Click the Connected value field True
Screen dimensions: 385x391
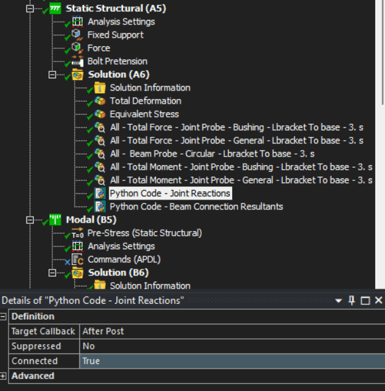point(232,361)
